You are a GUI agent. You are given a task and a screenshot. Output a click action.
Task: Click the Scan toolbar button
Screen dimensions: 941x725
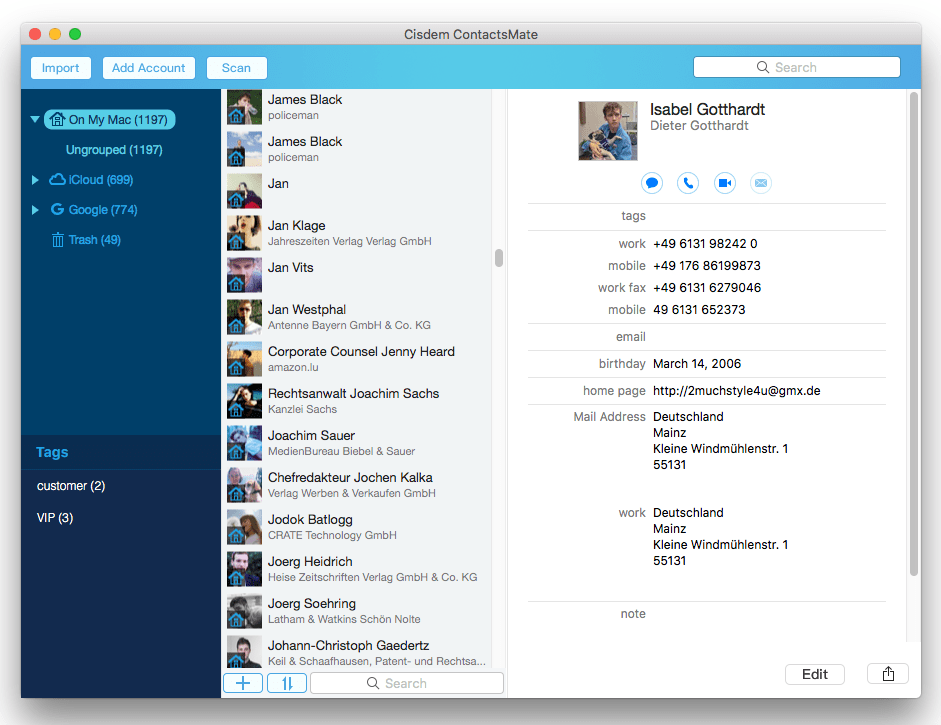236,68
